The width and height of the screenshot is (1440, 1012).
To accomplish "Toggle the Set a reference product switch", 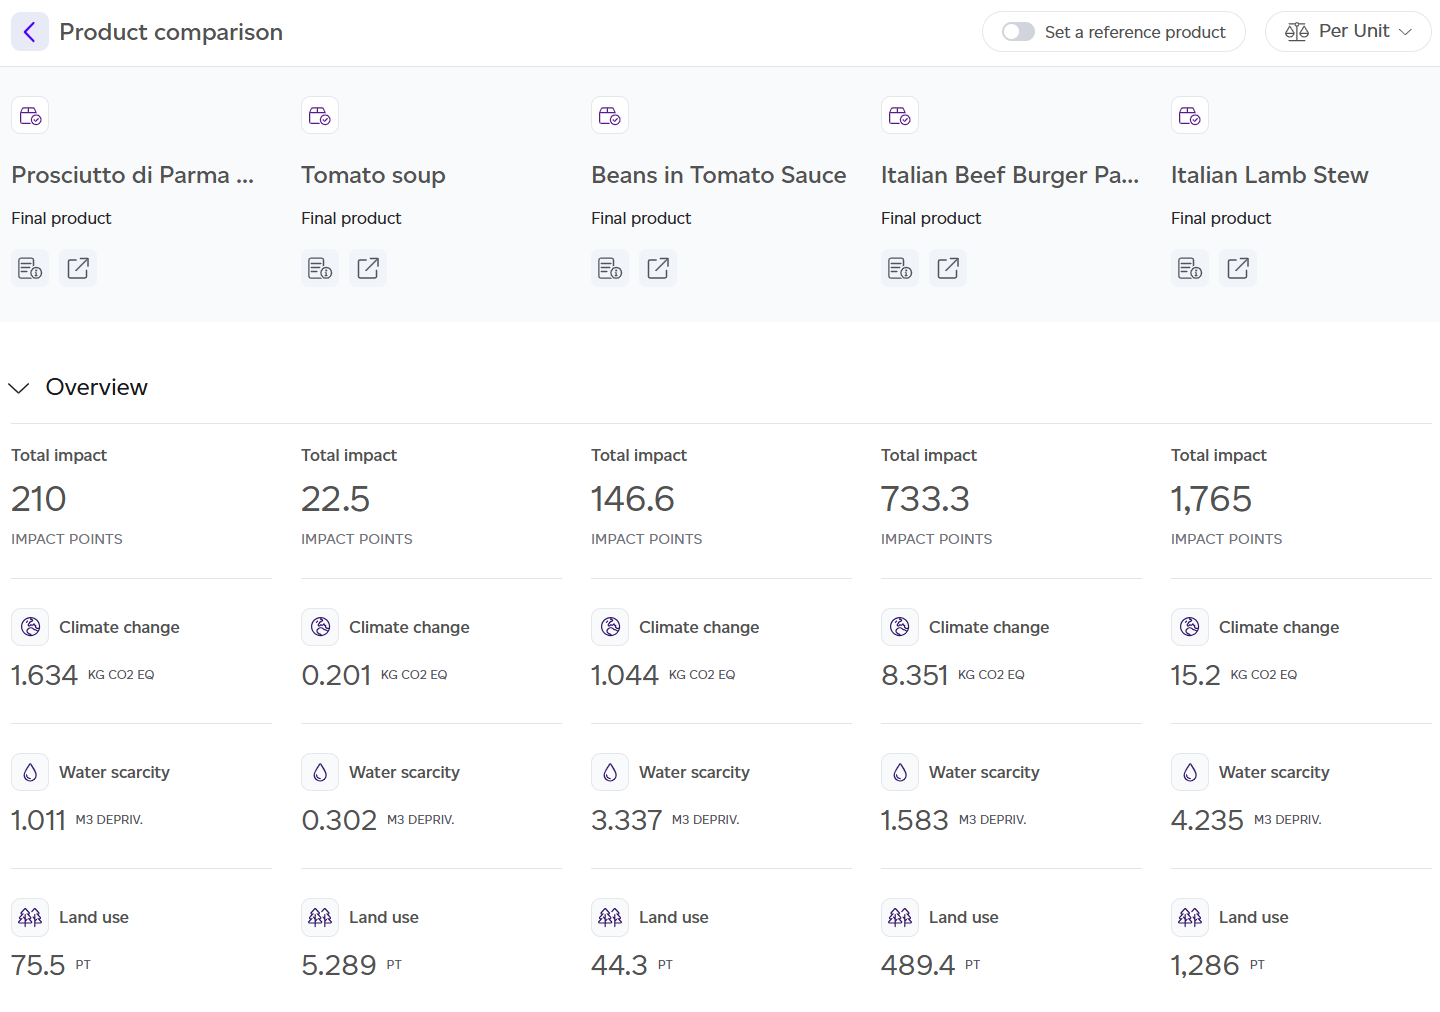I will click(x=1018, y=32).
